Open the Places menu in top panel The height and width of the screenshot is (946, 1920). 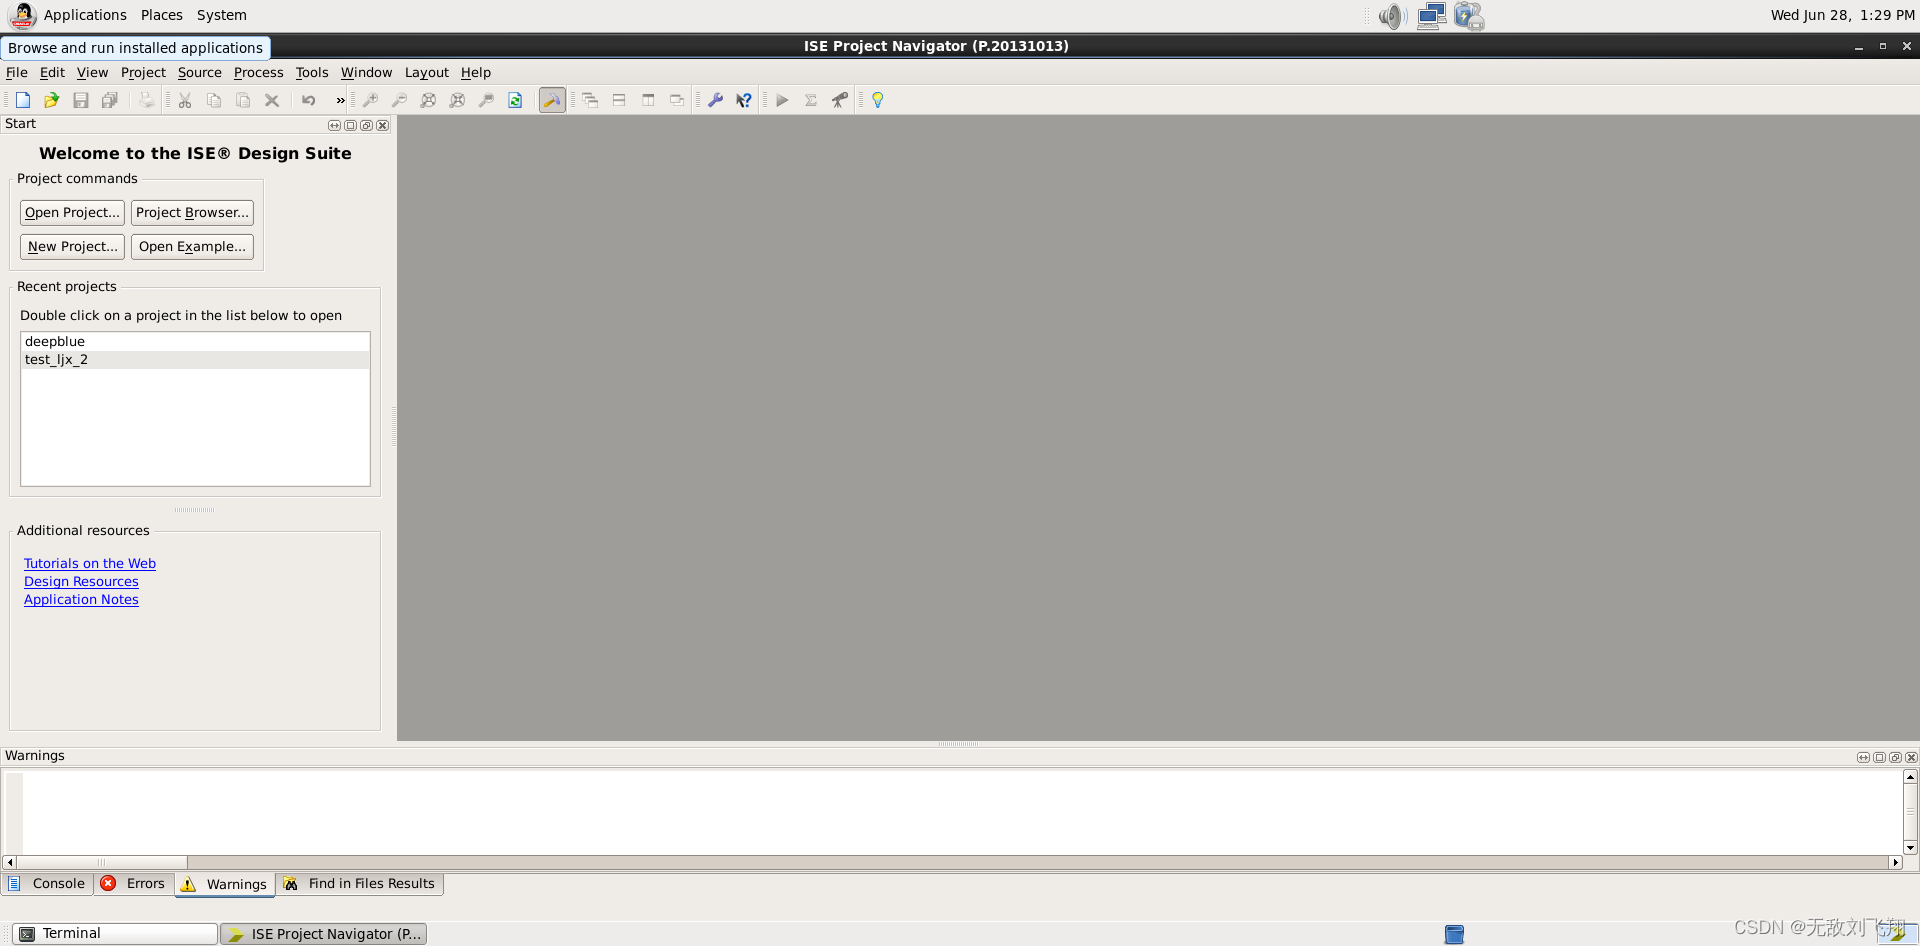[162, 15]
